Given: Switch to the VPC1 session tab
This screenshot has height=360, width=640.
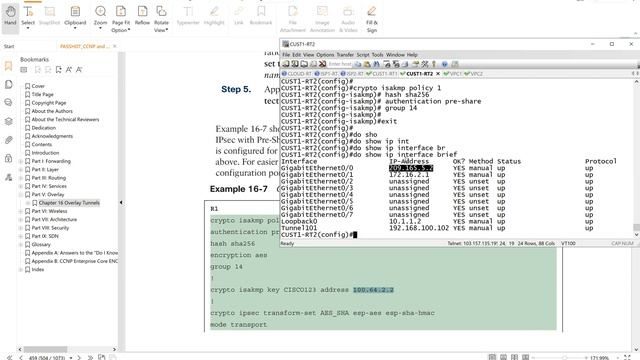Looking at the screenshot, I should coord(452,74).
